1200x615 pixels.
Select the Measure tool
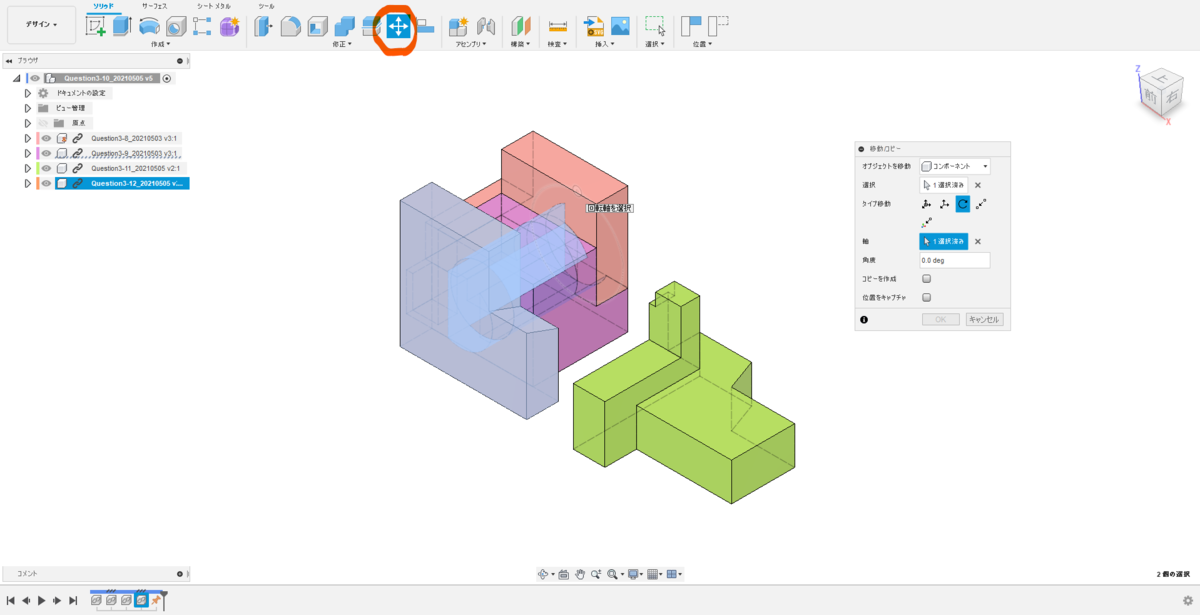[558, 27]
